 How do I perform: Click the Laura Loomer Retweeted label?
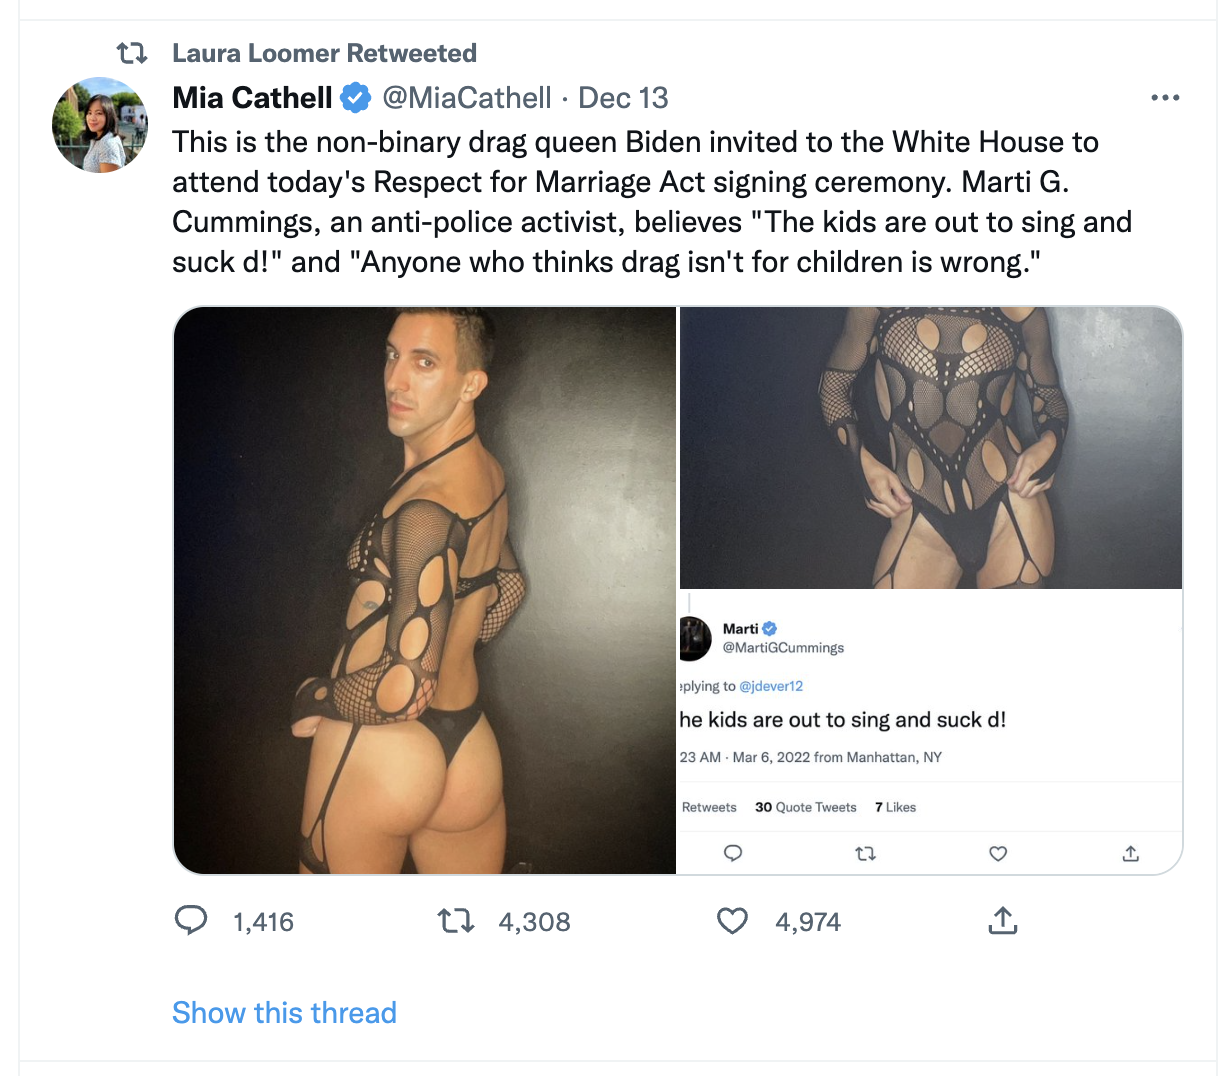click(x=324, y=53)
